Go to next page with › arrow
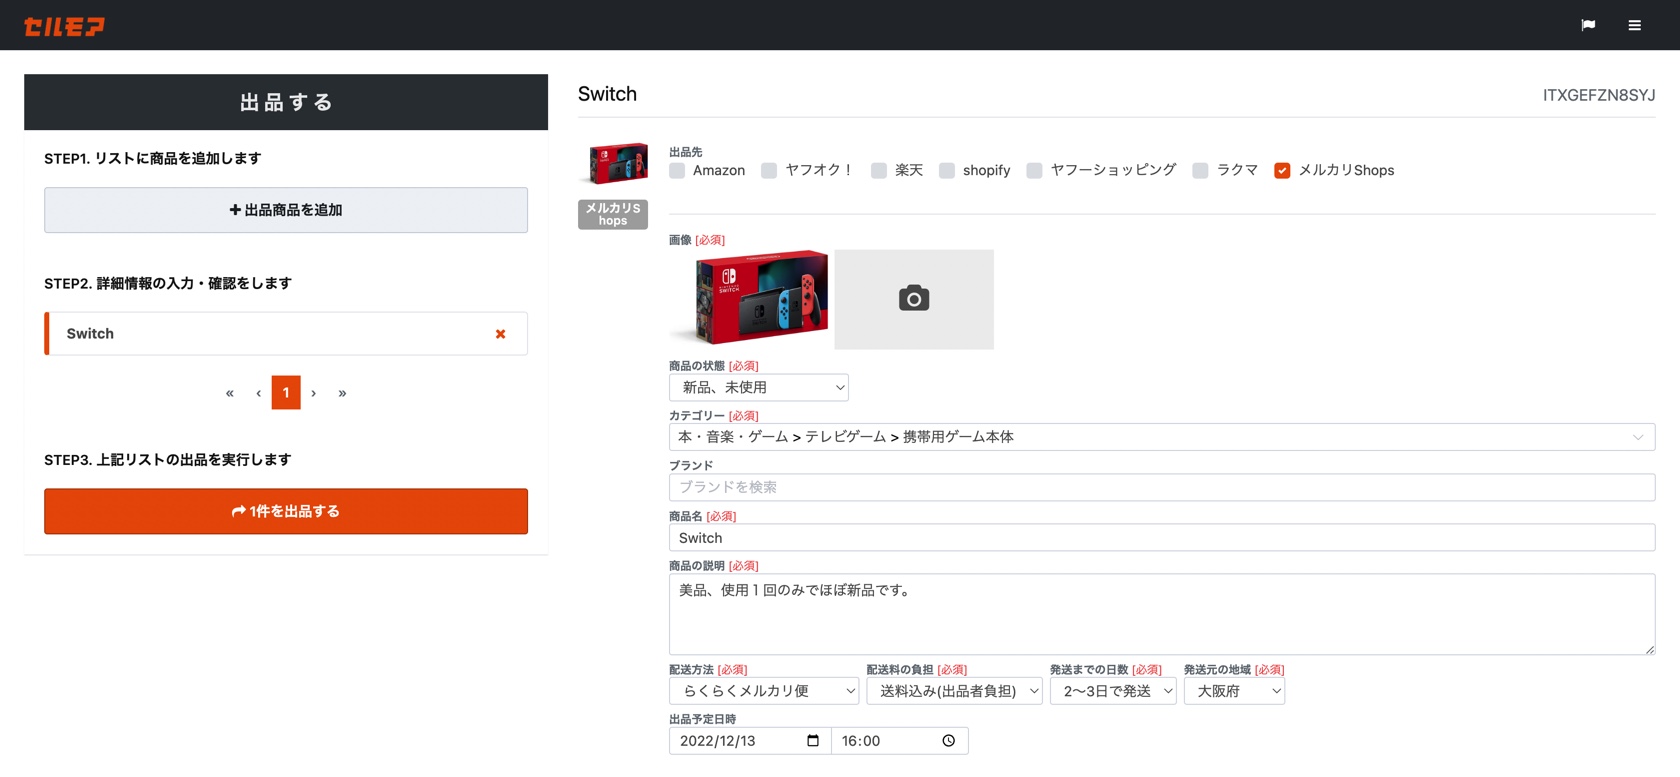 [x=314, y=393]
